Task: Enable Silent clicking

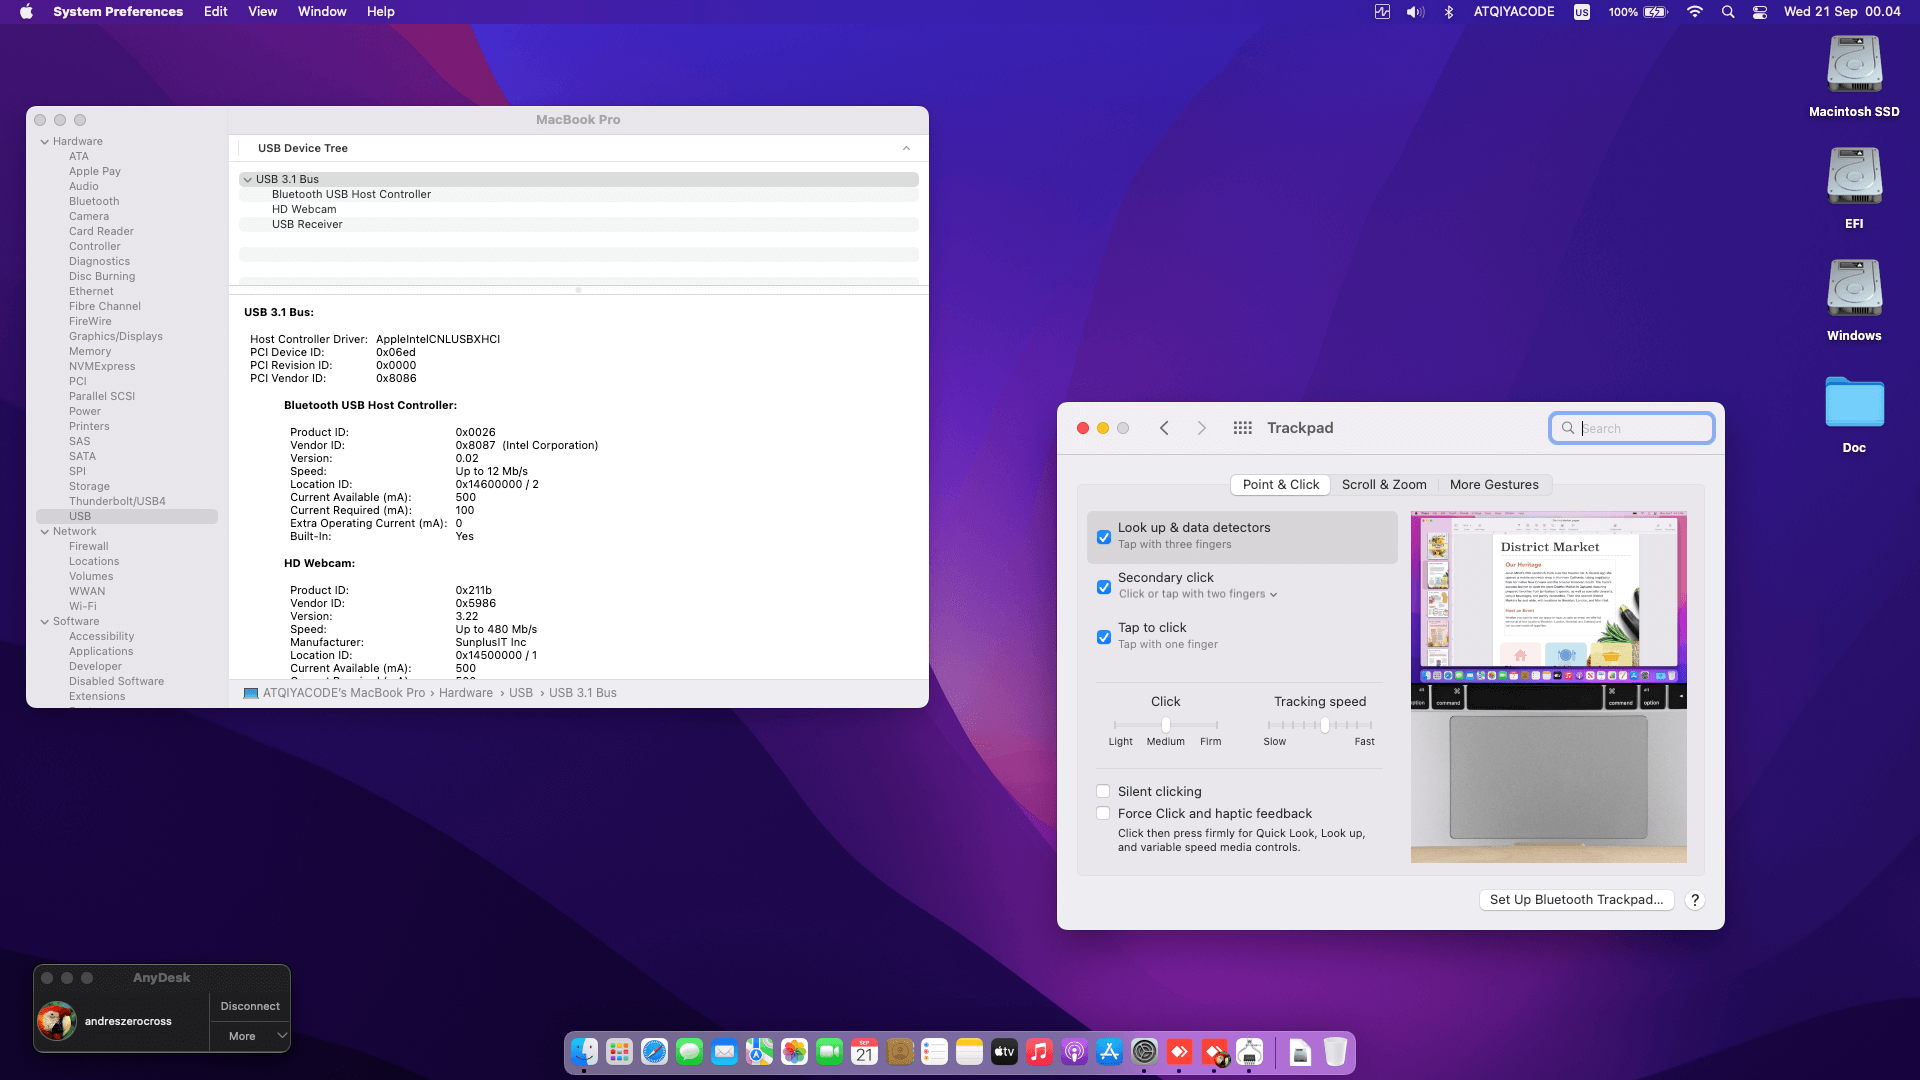Action: [1103, 791]
